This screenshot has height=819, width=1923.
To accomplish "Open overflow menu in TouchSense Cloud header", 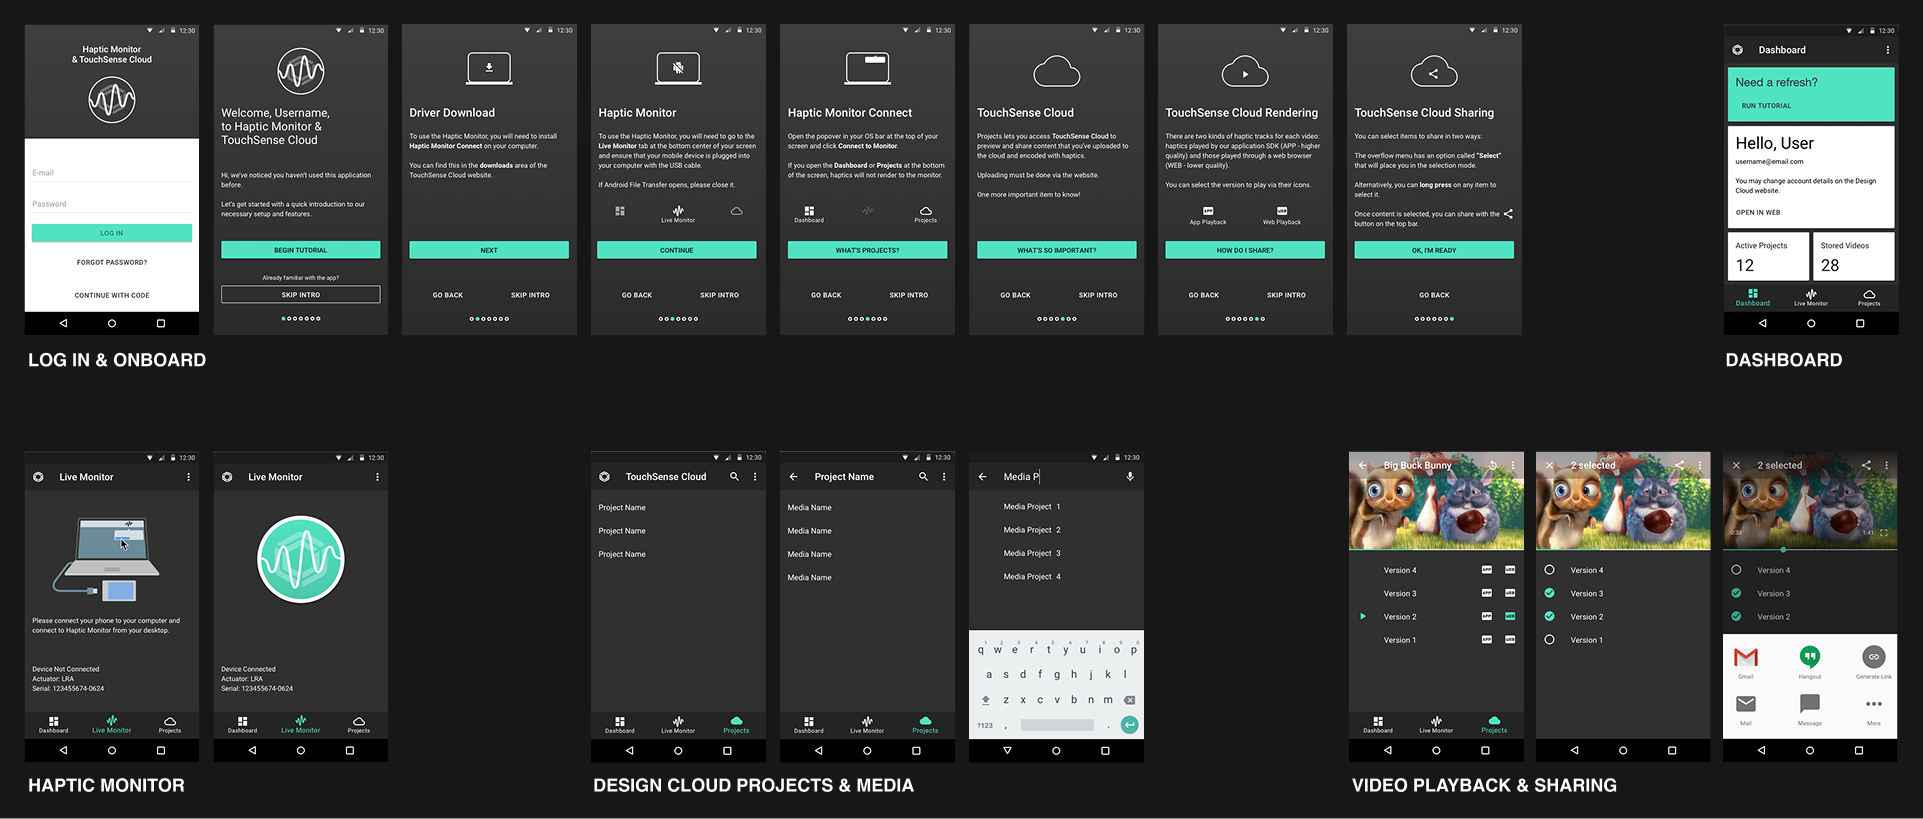I will coord(755,477).
